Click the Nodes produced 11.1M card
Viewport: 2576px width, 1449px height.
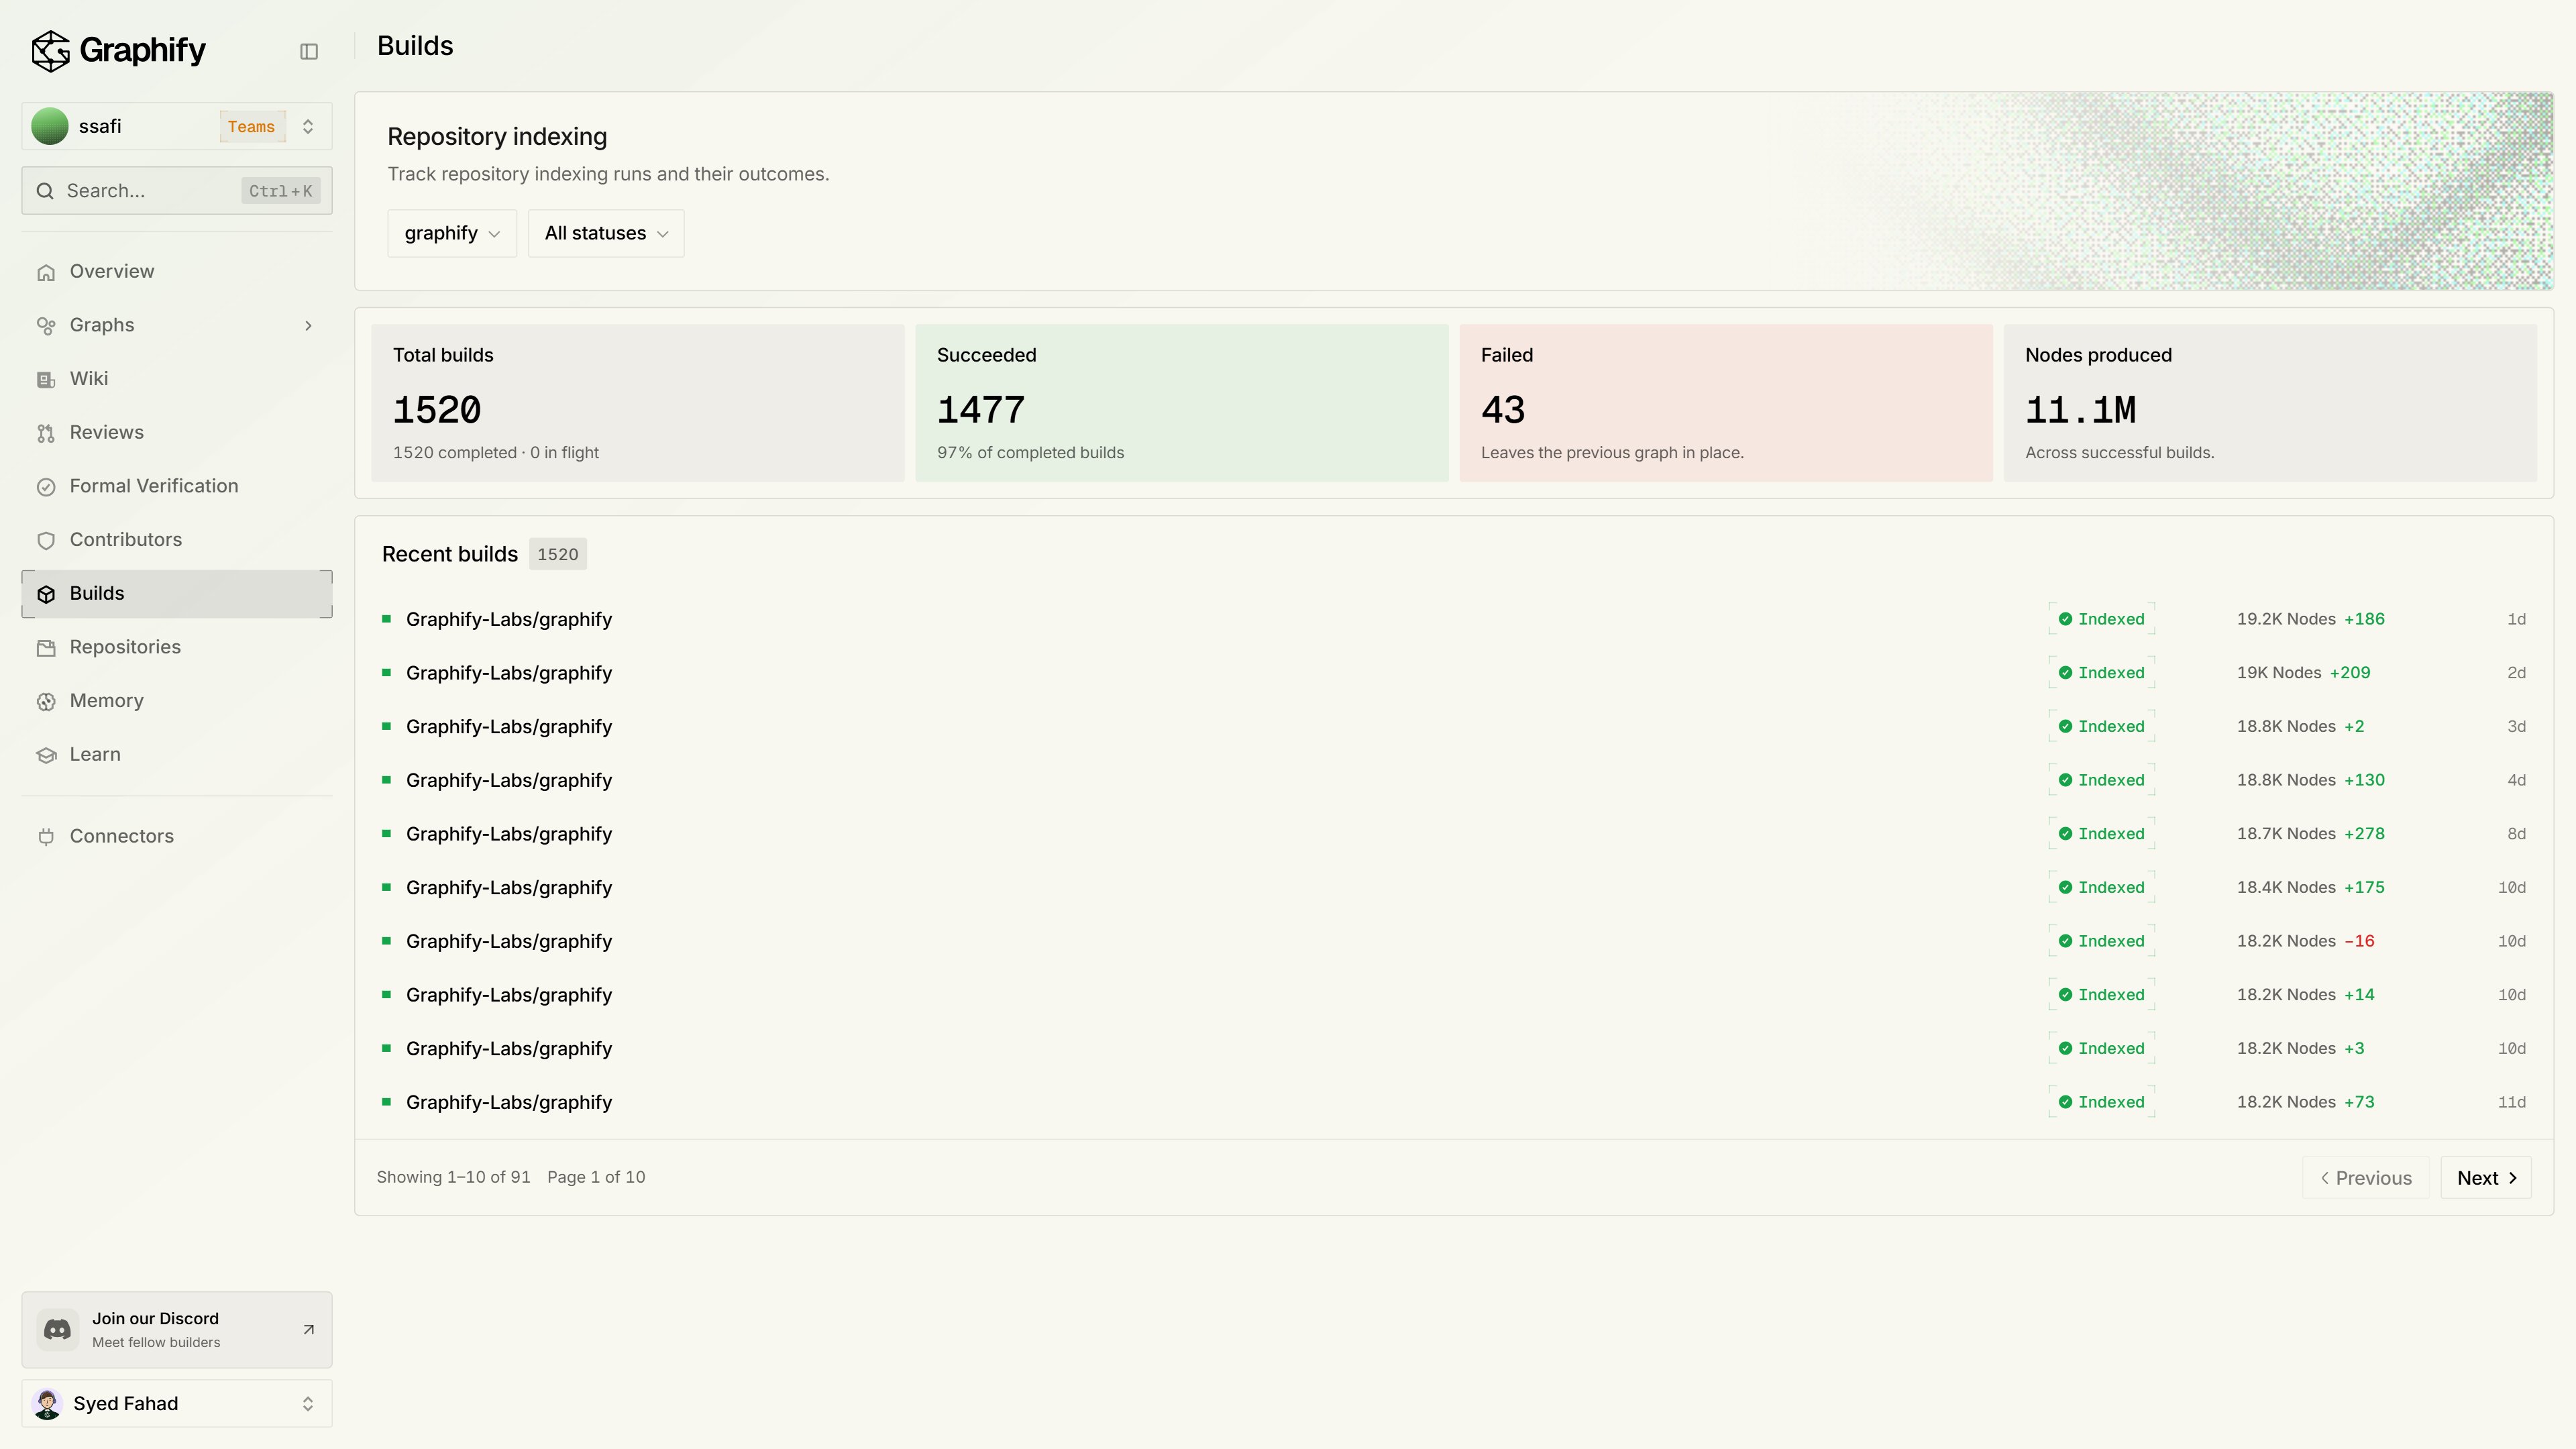tap(2270, 403)
